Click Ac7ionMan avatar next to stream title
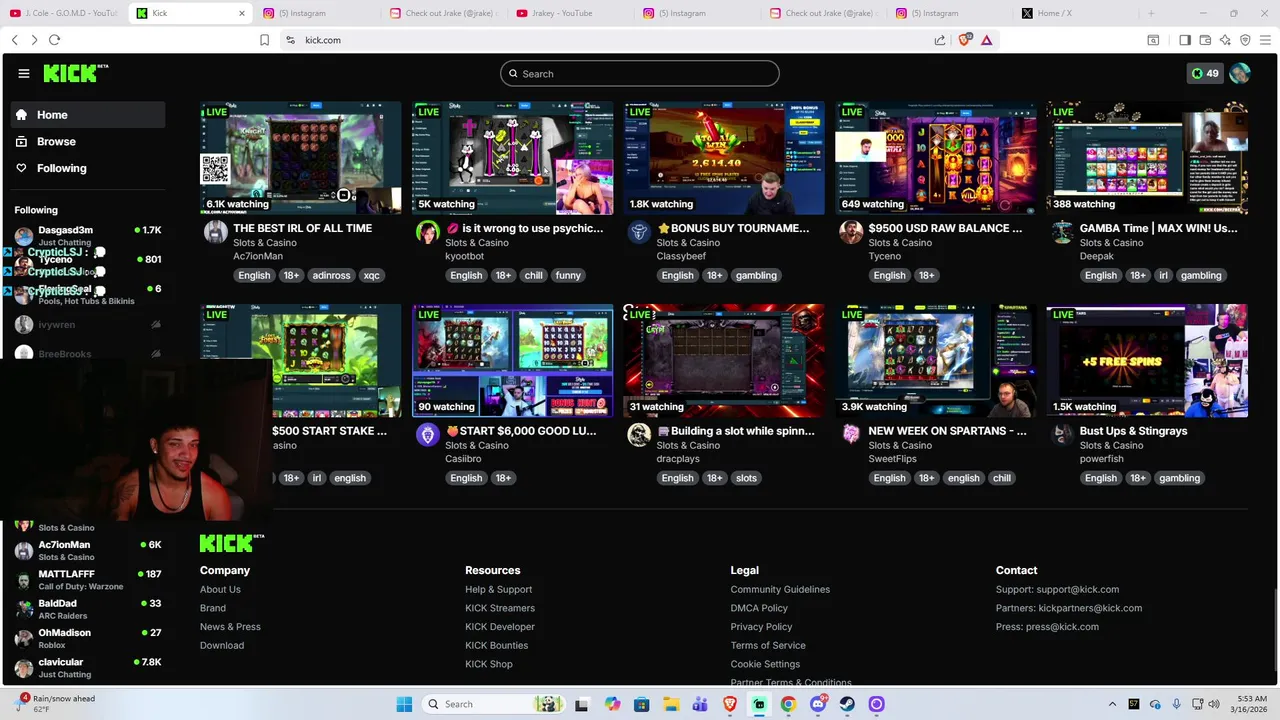Screen dimensions: 1280x720 click(215, 232)
